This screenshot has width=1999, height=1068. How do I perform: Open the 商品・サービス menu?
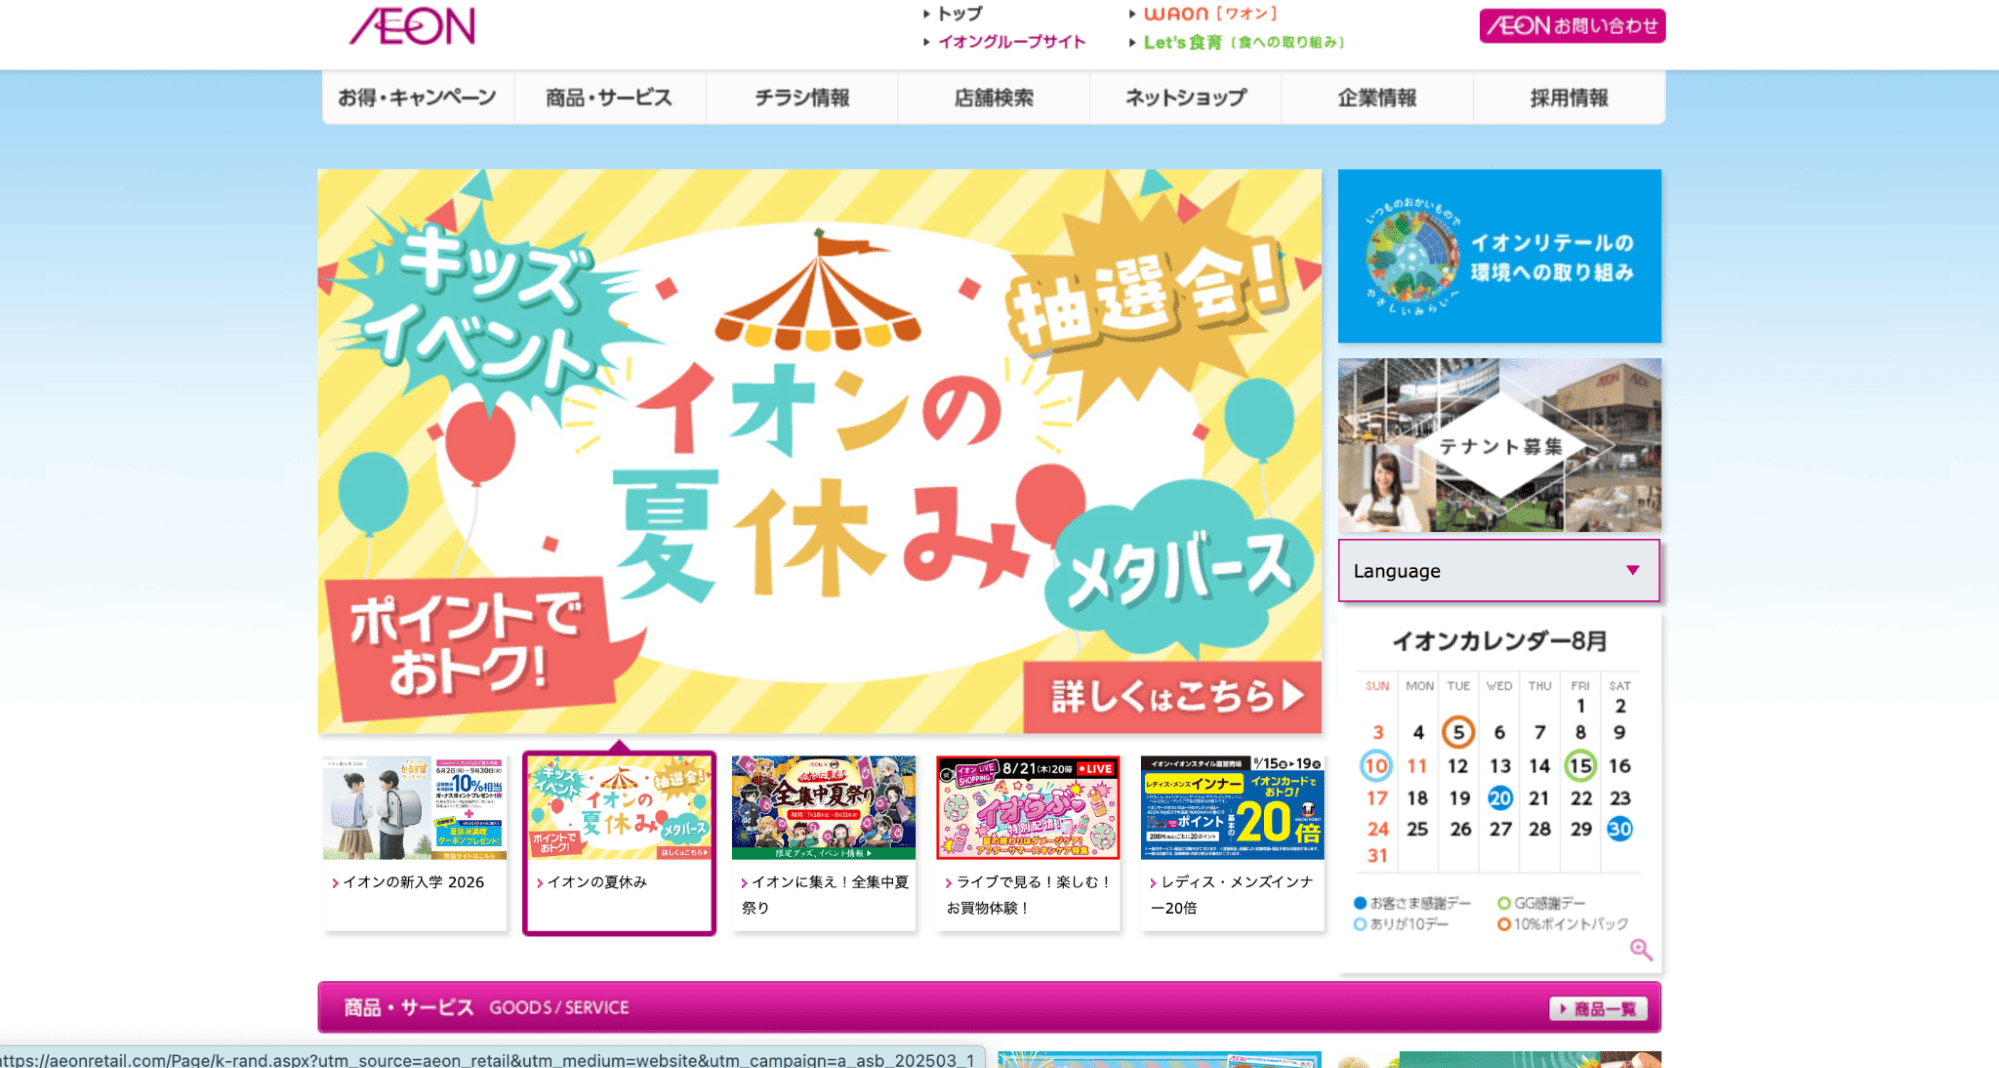pyautogui.click(x=609, y=98)
